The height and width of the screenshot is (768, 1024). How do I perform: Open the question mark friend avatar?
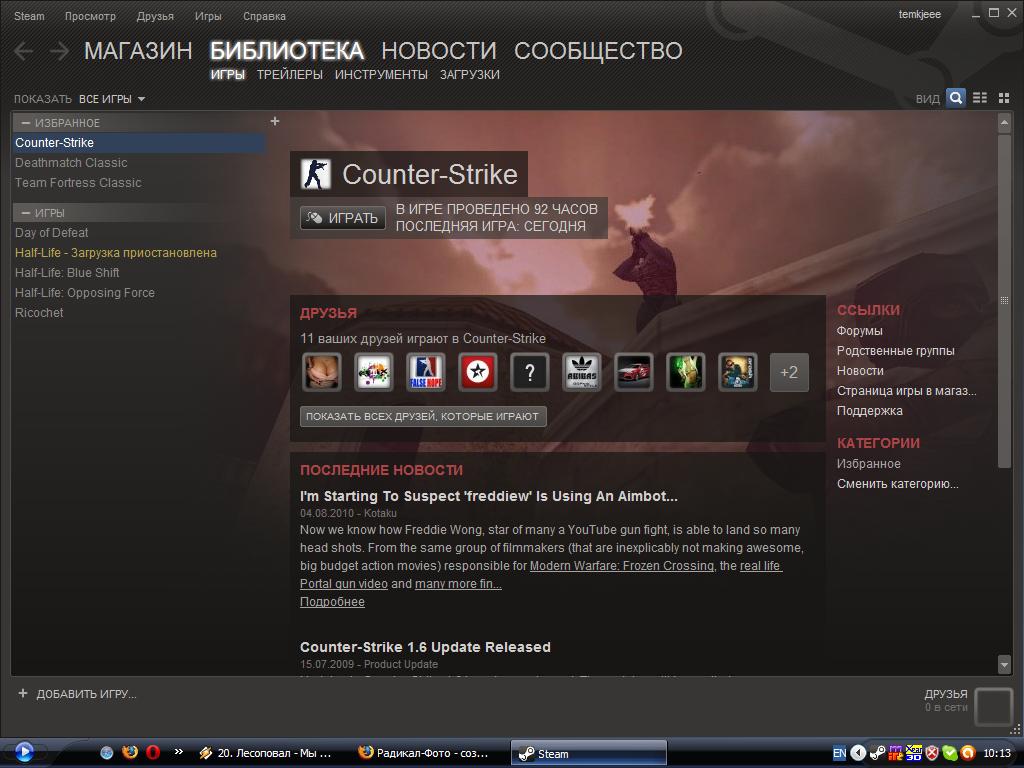[530, 372]
